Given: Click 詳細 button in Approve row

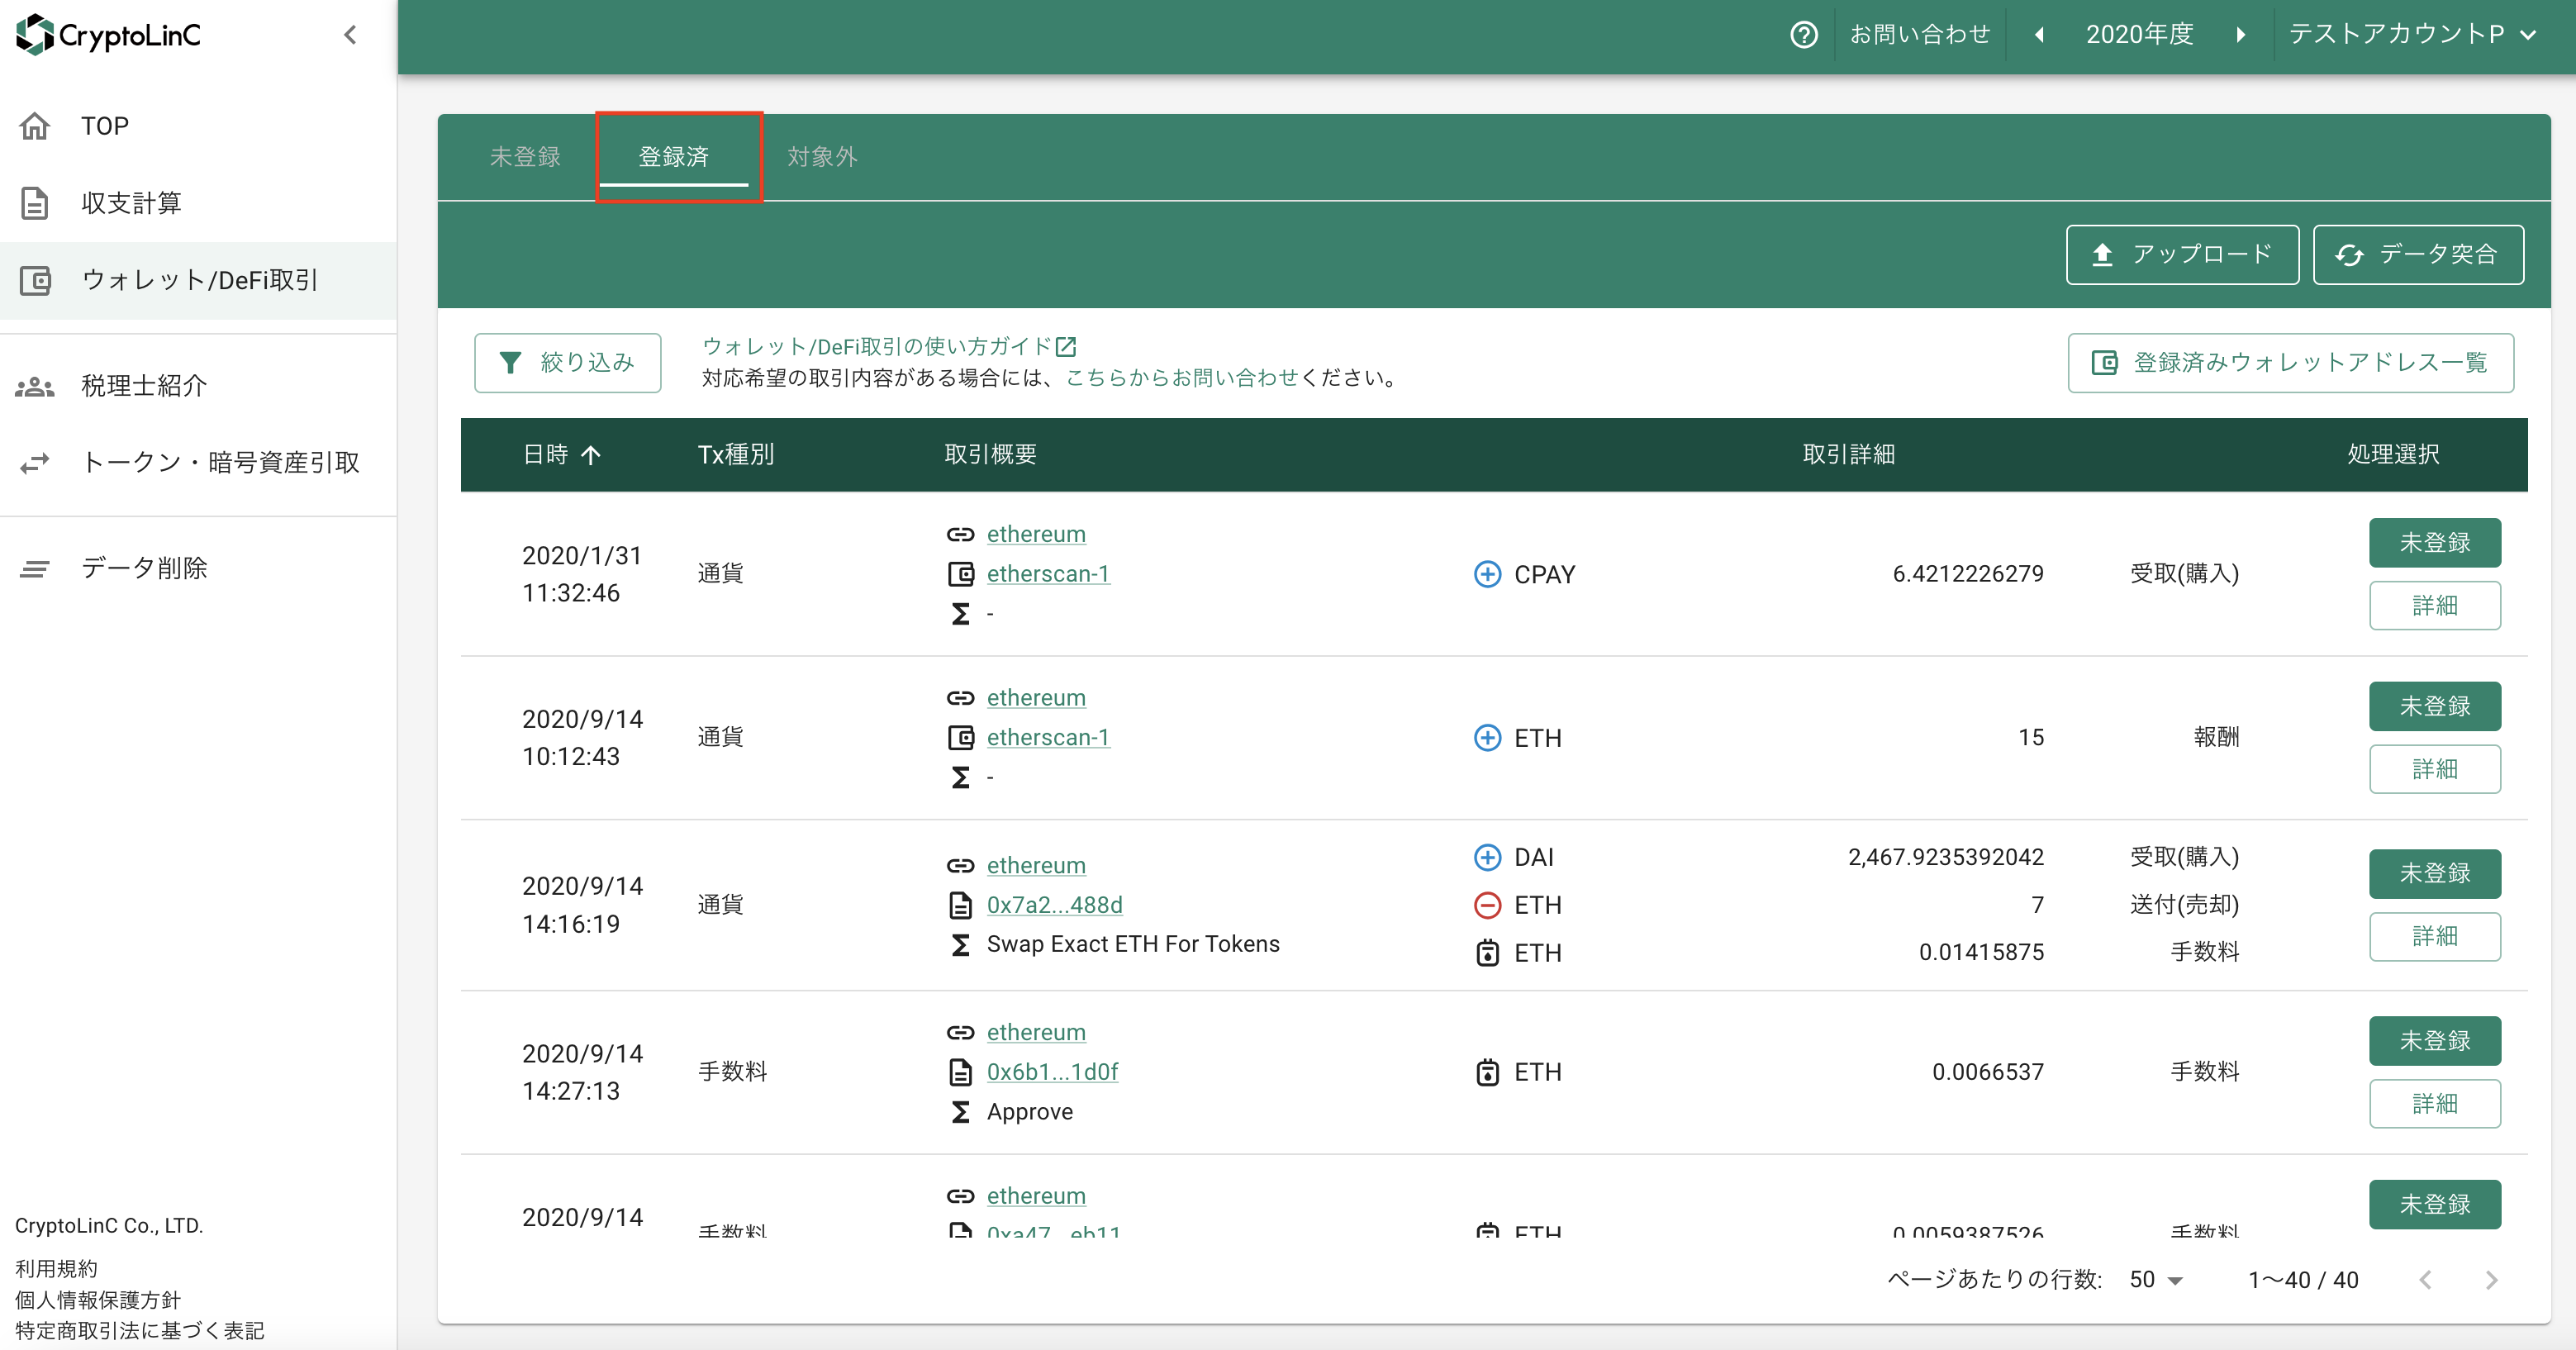Looking at the screenshot, I should click(x=2435, y=1104).
